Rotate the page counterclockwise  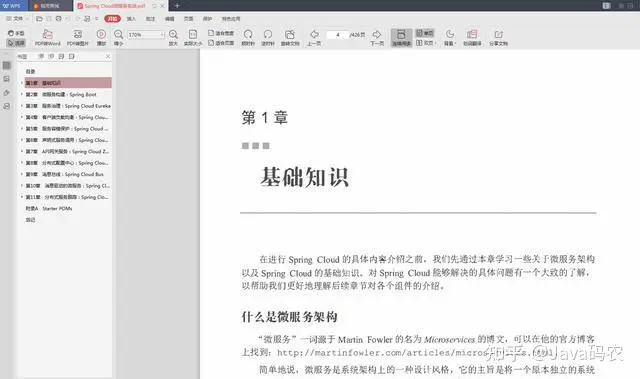[268, 38]
